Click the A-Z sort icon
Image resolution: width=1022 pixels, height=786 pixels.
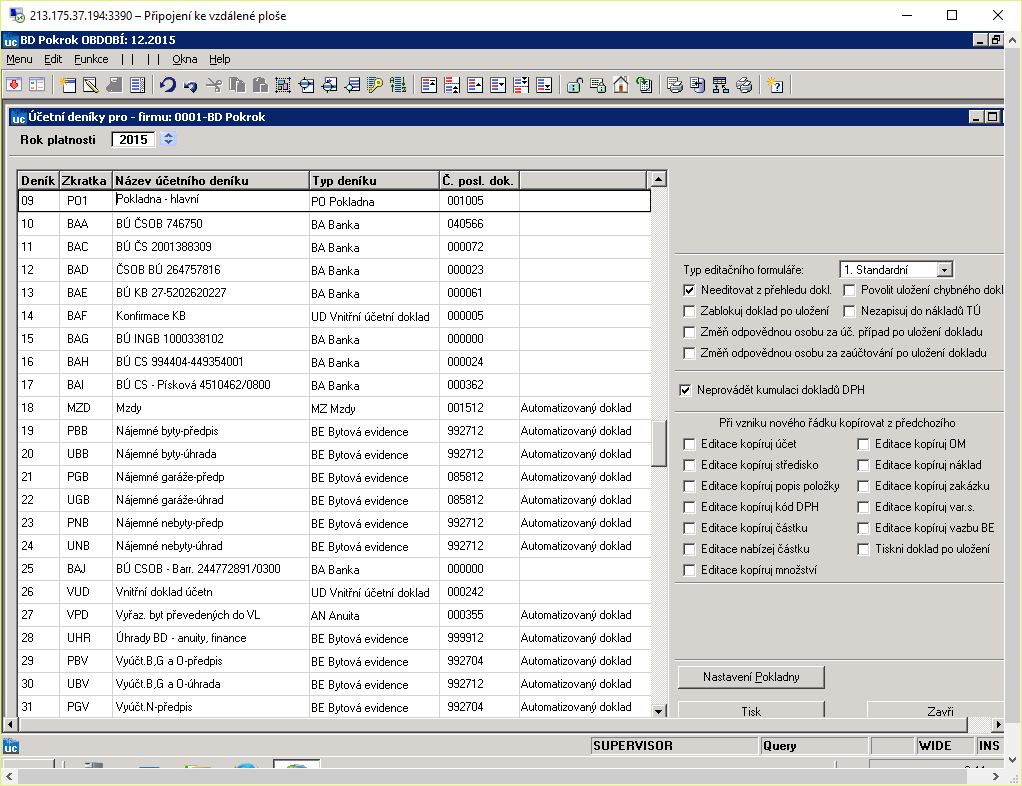(x=398, y=85)
